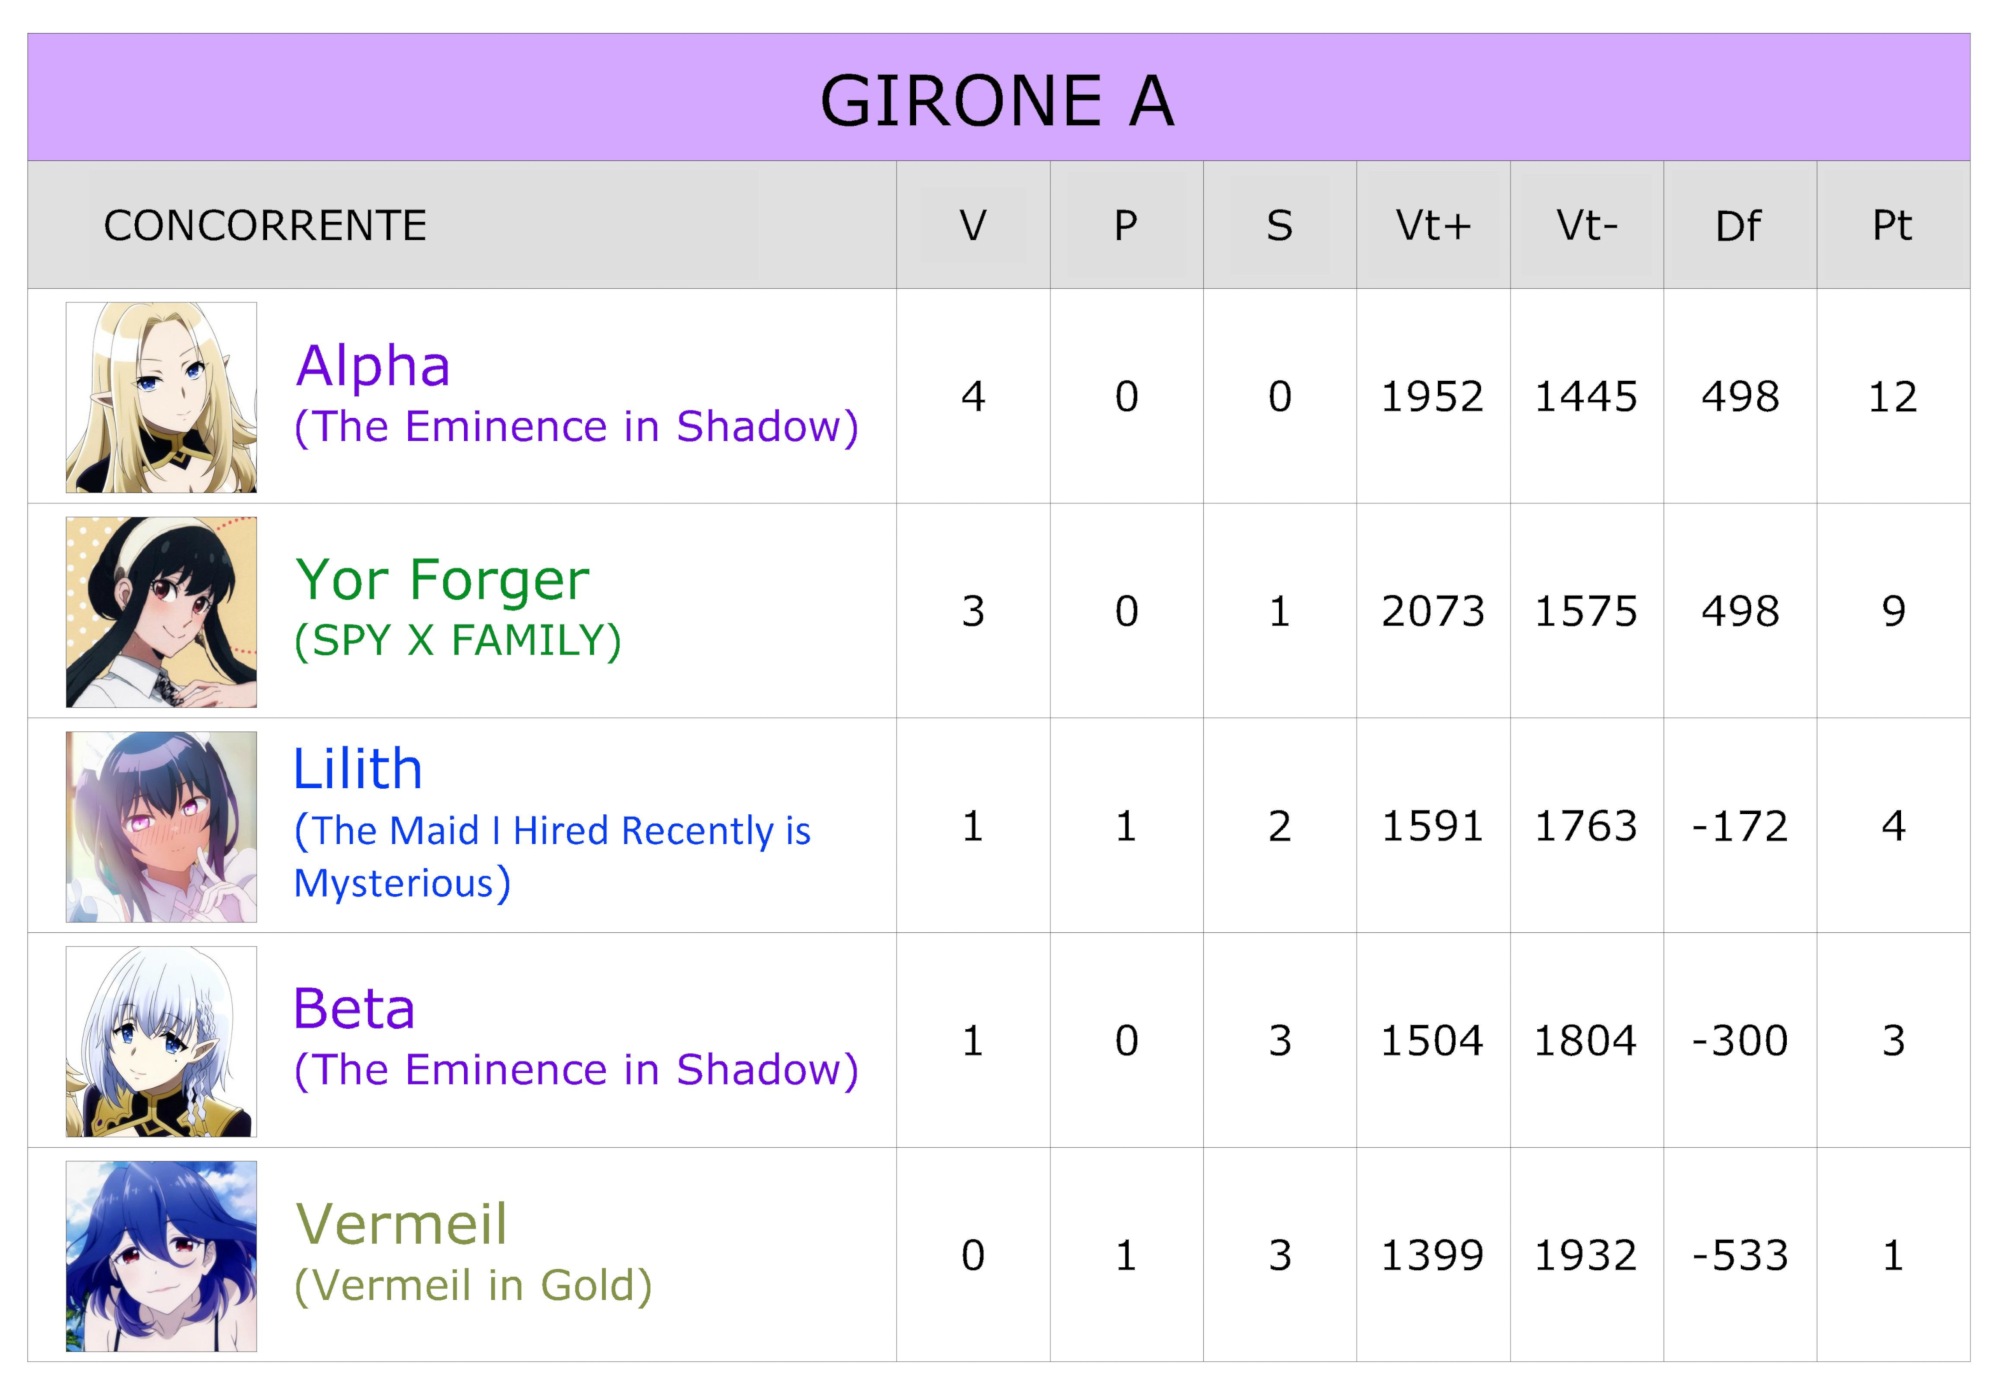The image size is (2000, 1400).
Task: Select Lilith's Pt value 4
Action: pos(1893,826)
